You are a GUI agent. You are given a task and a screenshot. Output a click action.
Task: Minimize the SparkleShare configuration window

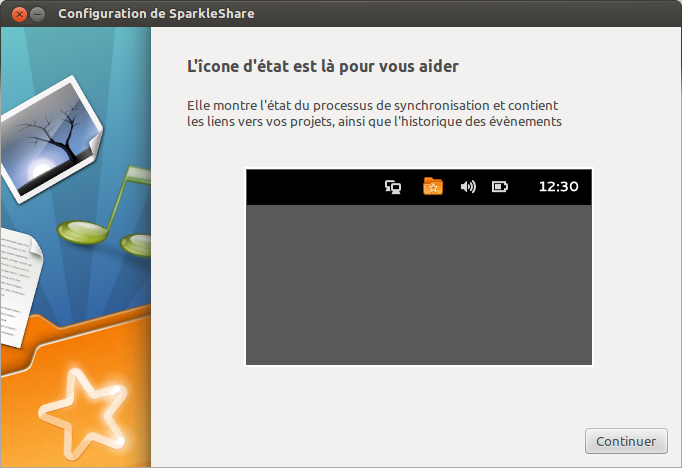tap(38, 14)
